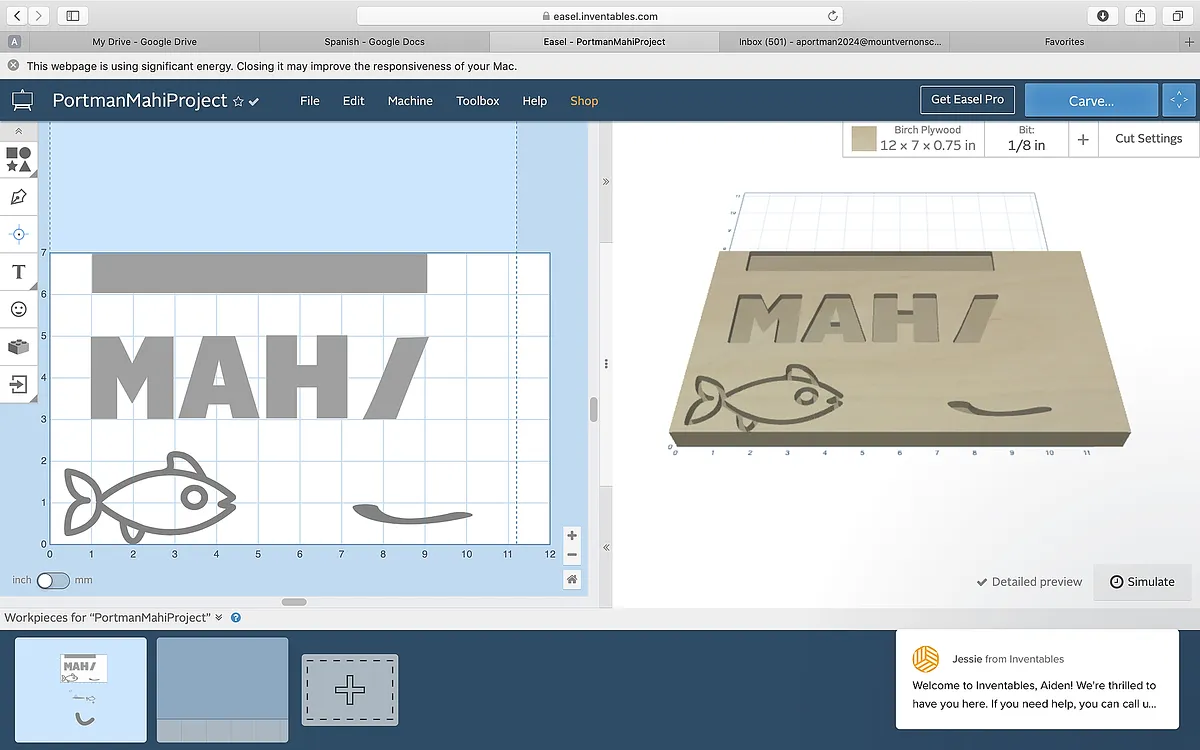1200x750 pixels.
Task: Open the Text tool
Action: pos(18,272)
